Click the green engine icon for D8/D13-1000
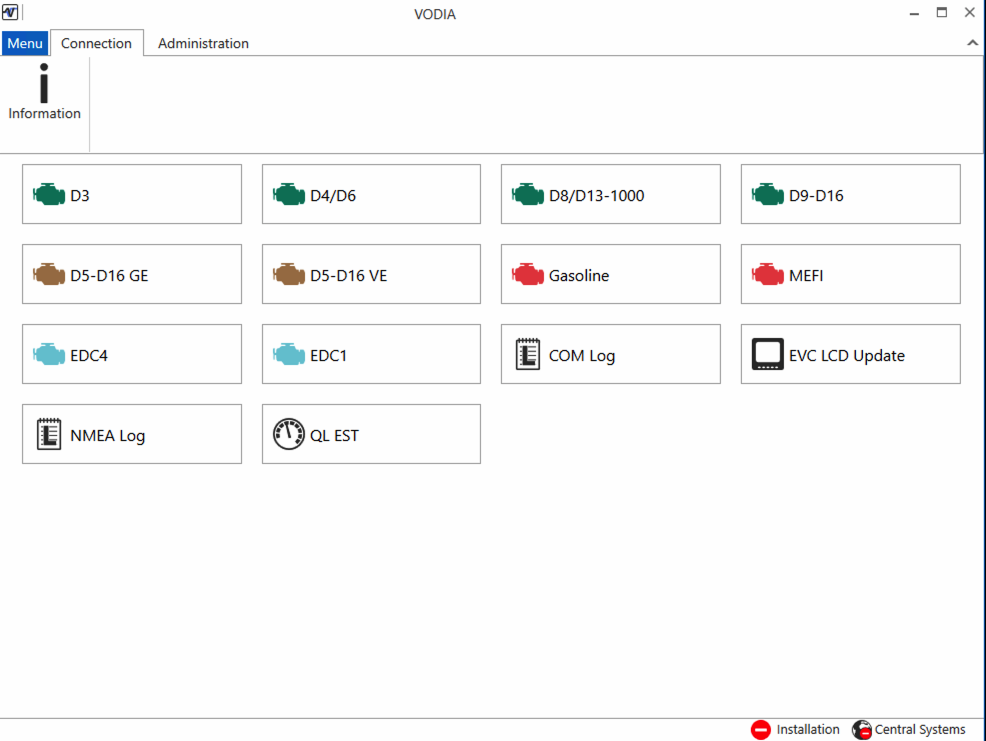 tap(528, 195)
